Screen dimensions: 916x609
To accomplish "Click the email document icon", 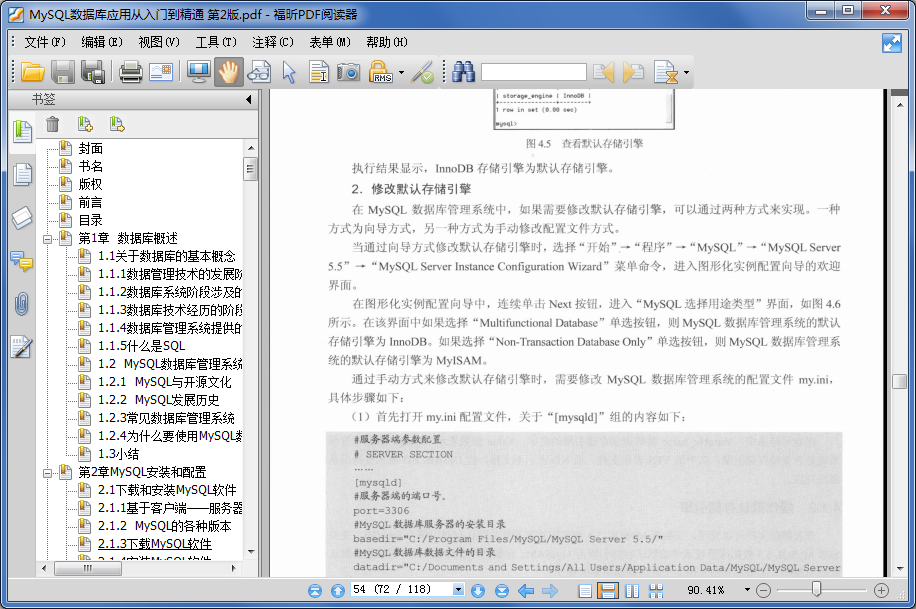I will [161, 72].
